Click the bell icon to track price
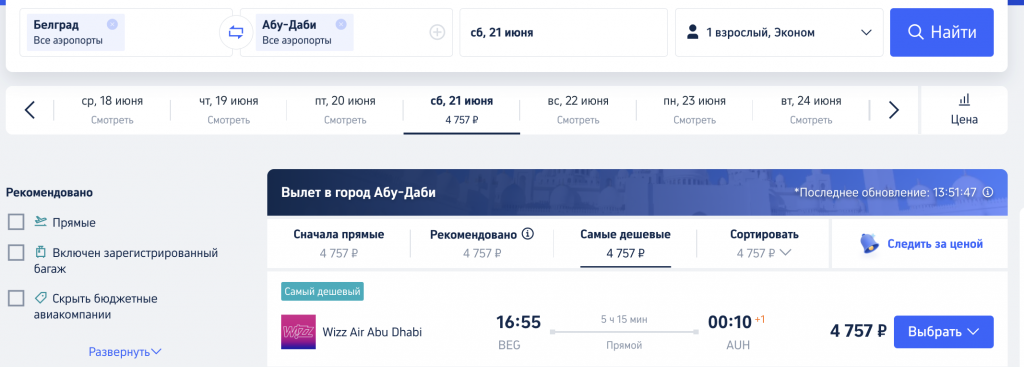 [869, 244]
